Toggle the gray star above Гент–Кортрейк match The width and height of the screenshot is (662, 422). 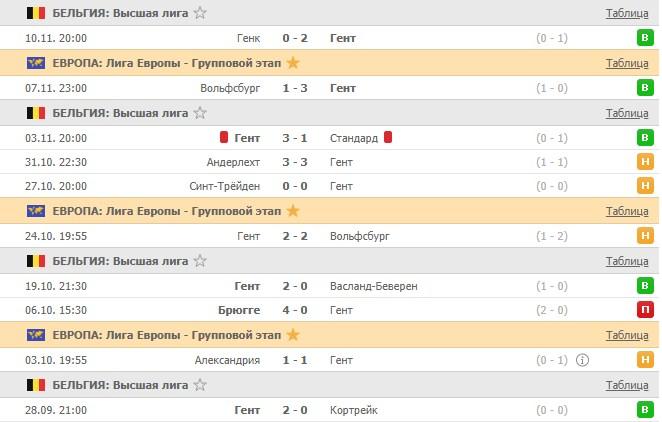(x=201, y=385)
